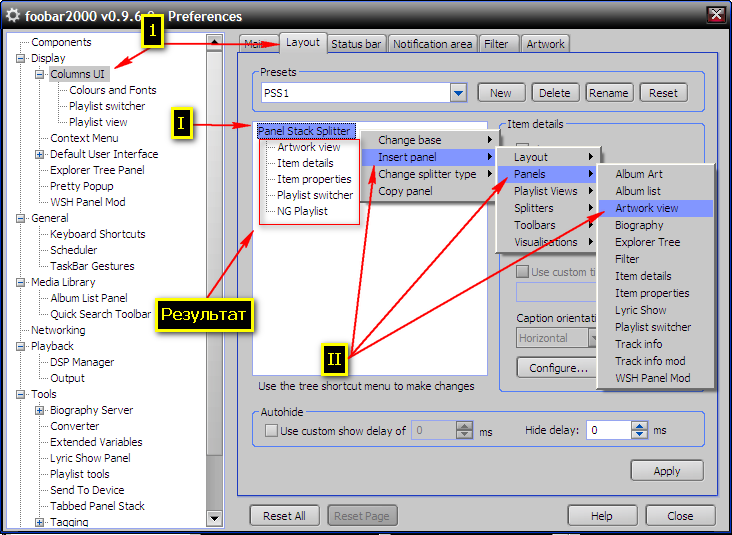Select 'Explorer Tree' panel entry
The image size is (732, 535).
click(655, 242)
